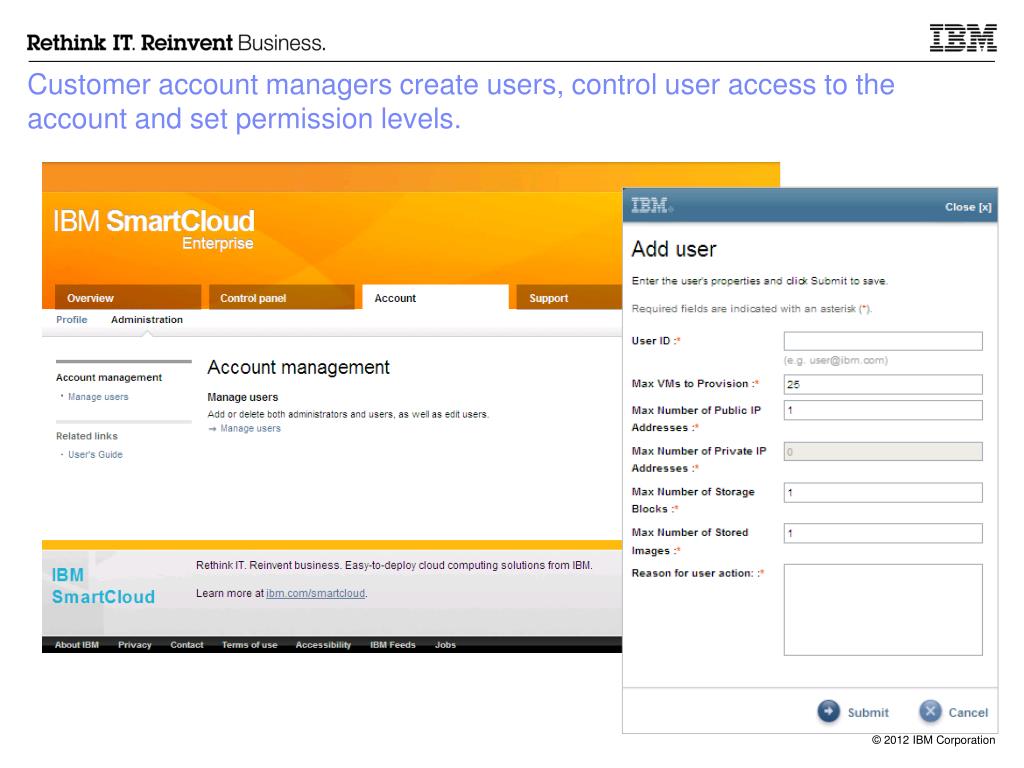The width and height of the screenshot is (1024, 768).
Task: Select the Administration sub-tab
Action: 147,319
